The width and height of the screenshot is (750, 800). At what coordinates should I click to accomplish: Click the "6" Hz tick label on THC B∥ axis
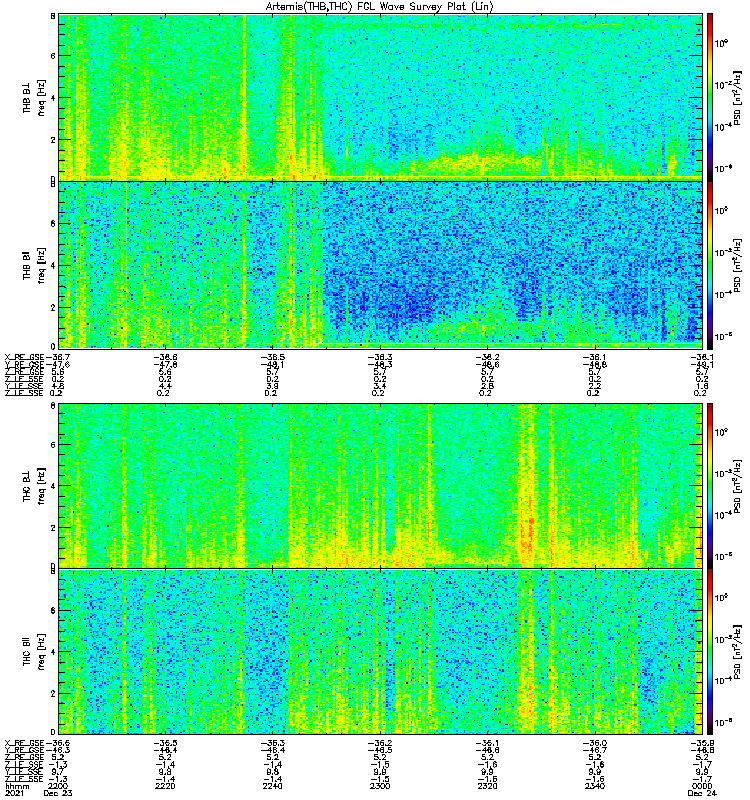coord(53,611)
